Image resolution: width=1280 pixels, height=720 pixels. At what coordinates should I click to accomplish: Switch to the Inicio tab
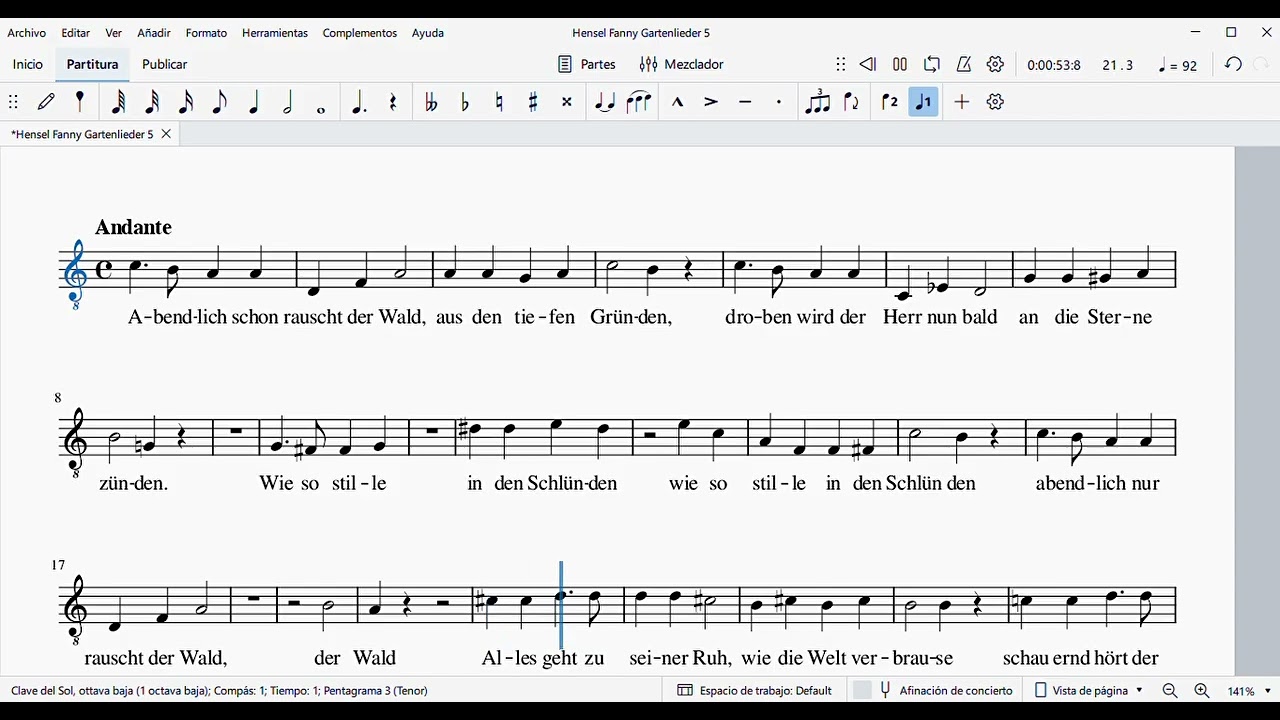point(28,64)
